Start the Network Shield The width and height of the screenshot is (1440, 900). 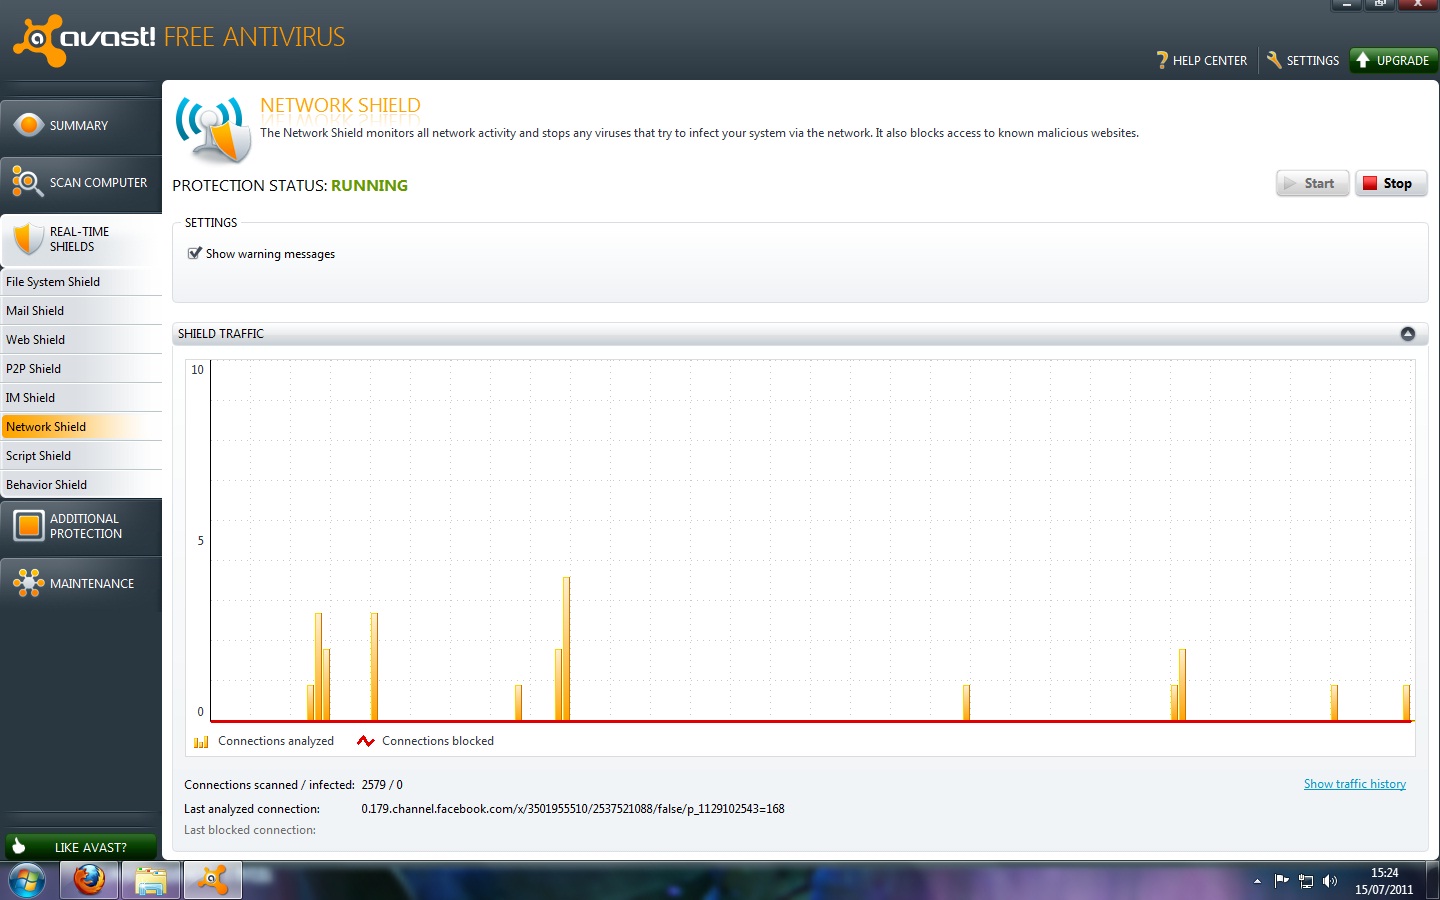[1312, 184]
